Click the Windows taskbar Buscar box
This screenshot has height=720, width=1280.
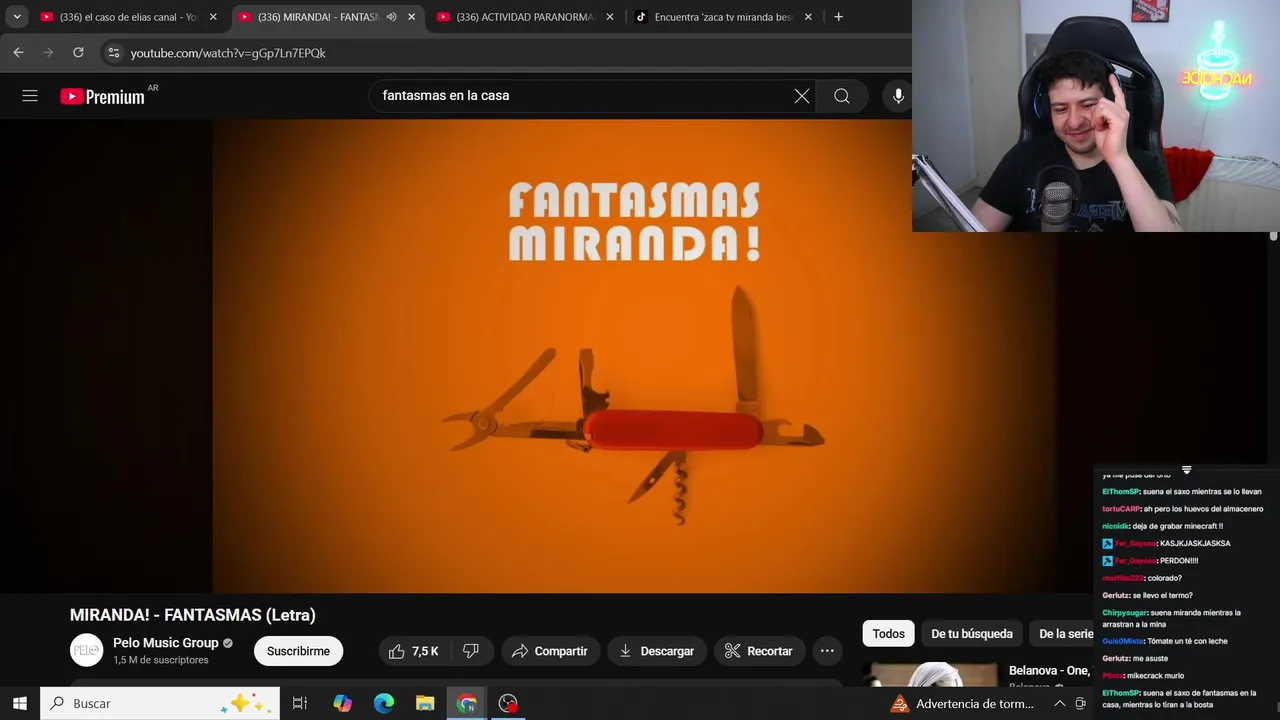coord(162,703)
